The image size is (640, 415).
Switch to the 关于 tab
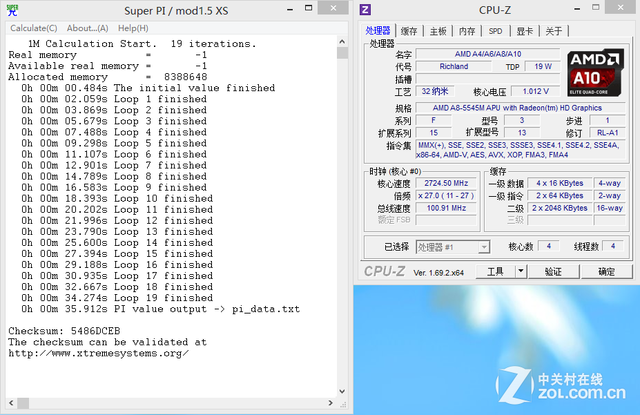click(x=554, y=31)
